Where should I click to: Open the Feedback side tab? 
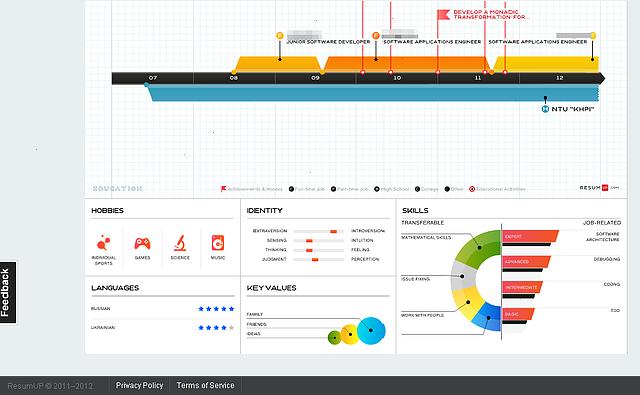[8, 293]
